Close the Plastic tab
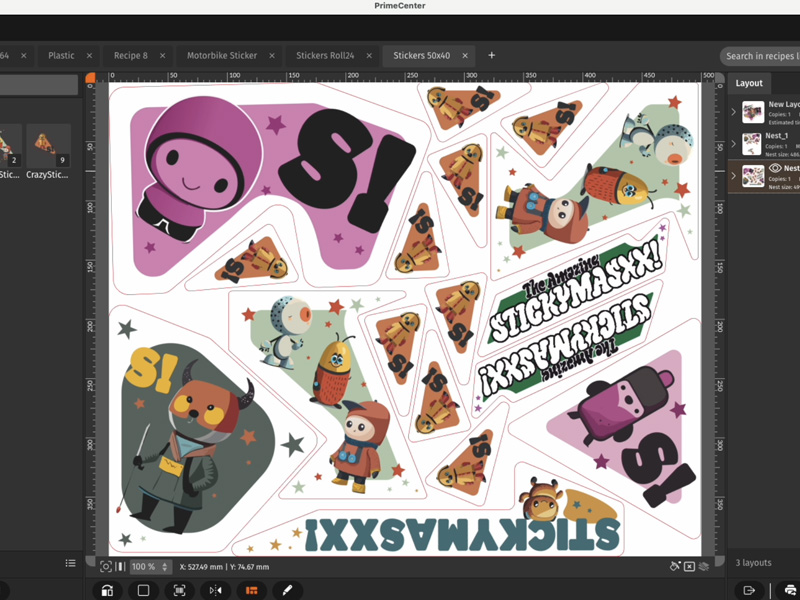 coord(89,56)
